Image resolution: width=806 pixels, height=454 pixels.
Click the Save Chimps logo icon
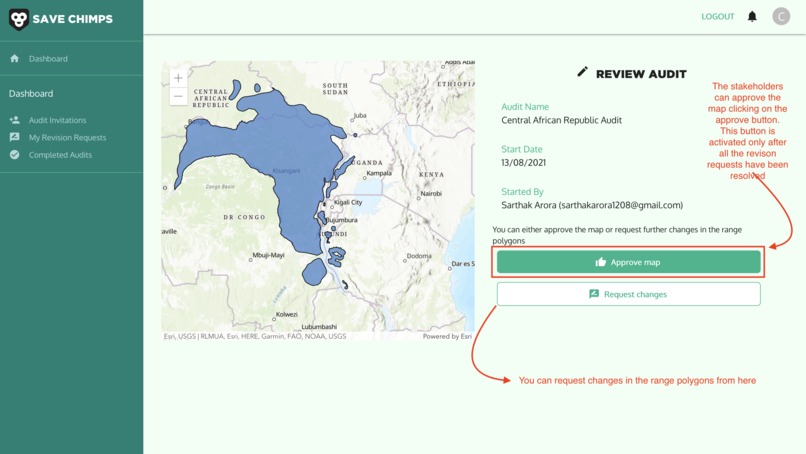coord(19,20)
